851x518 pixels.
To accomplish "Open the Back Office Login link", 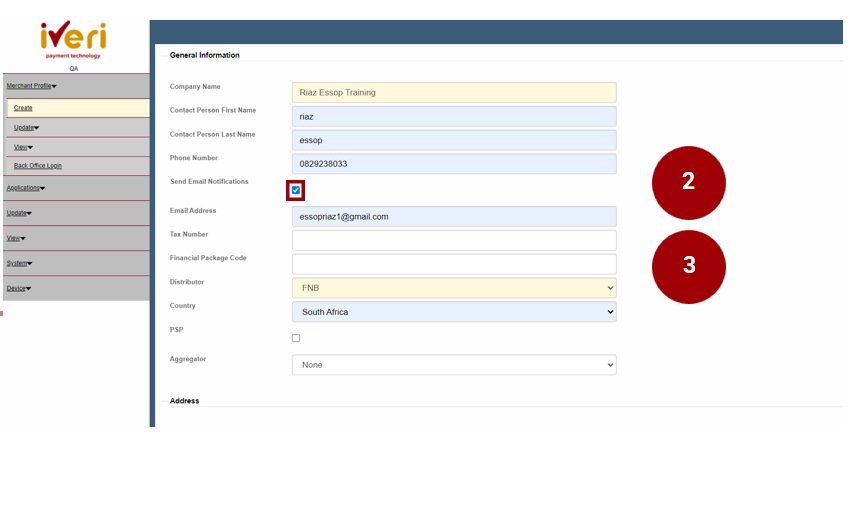I will pos(38,166).
